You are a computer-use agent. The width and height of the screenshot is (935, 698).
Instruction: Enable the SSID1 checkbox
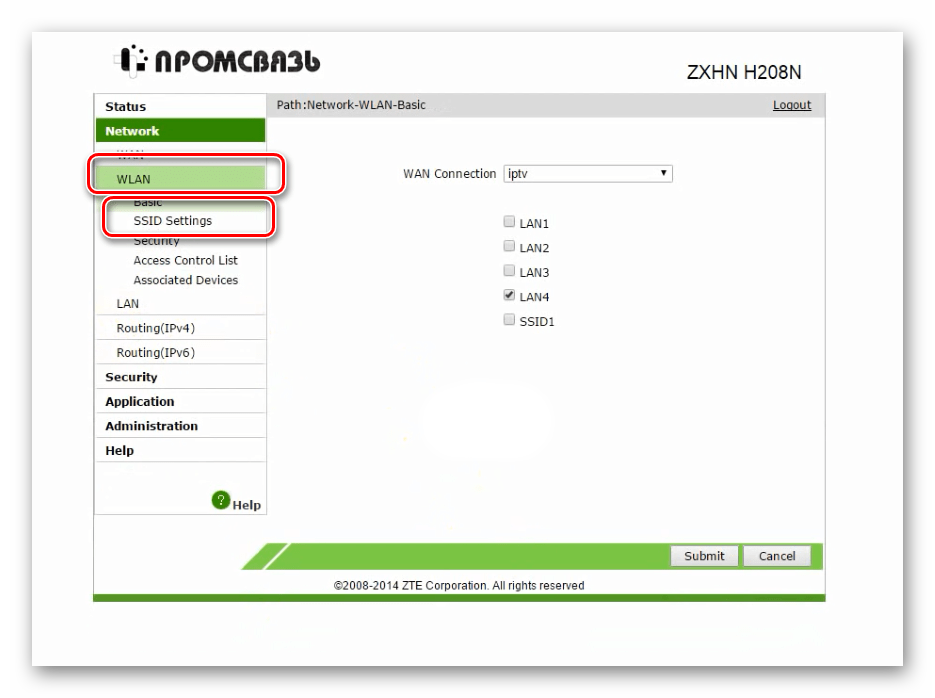(509, 319)
